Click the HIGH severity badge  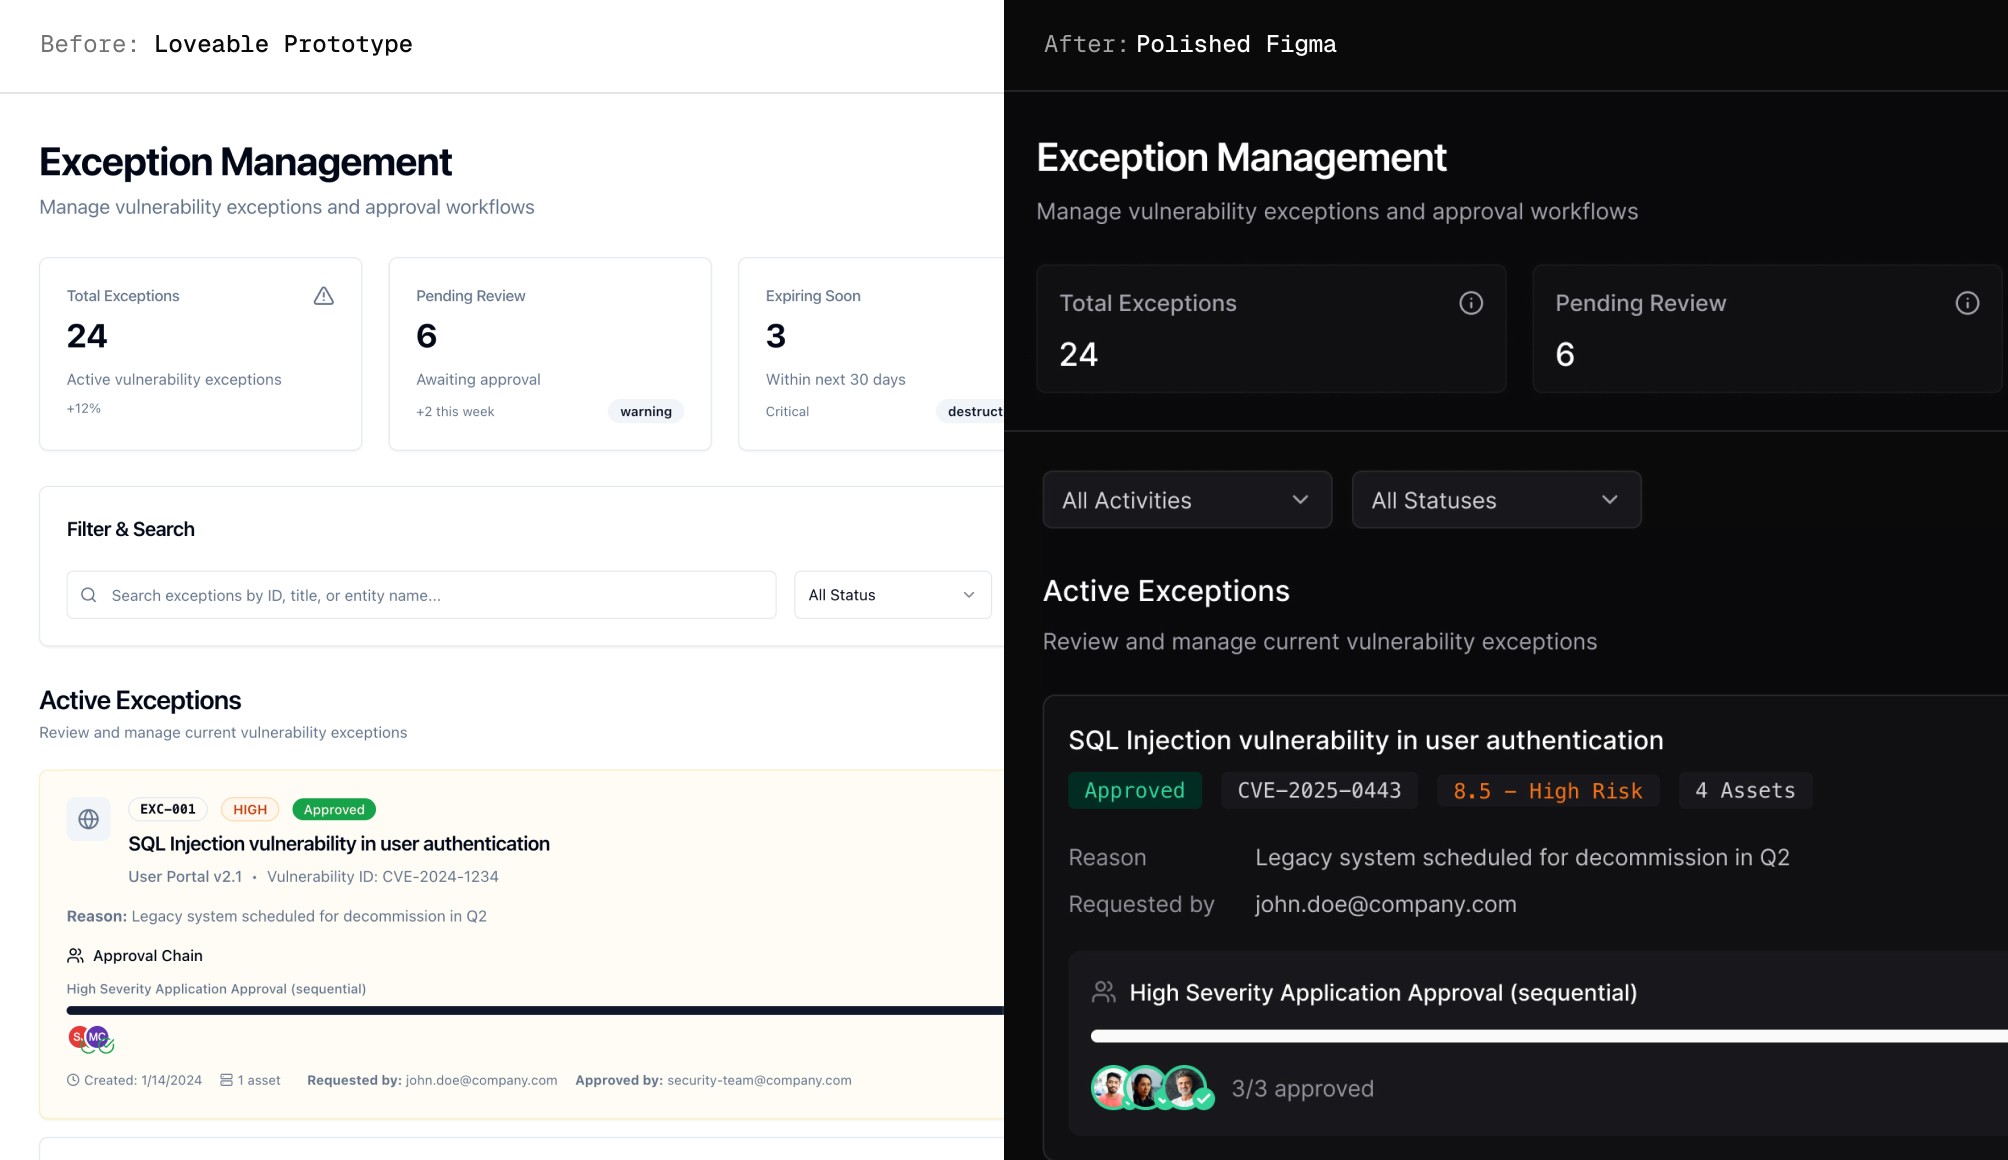(250, 809)
